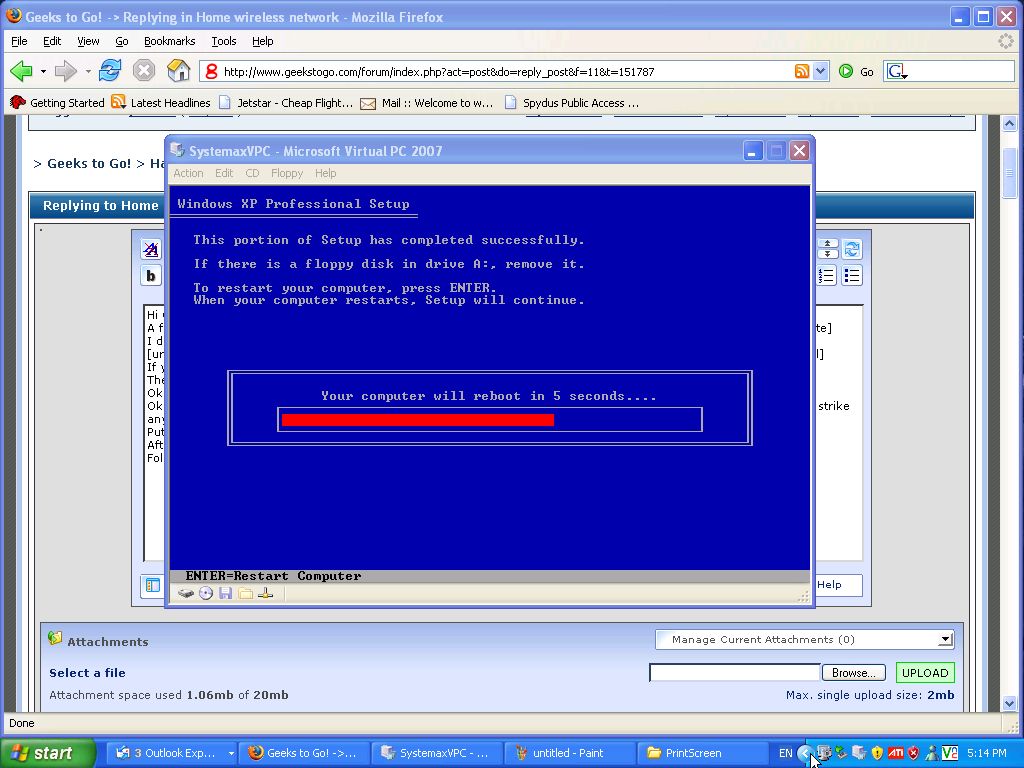
Task: Click the page scrollbar down arrow
Action: click(1009, 703)
